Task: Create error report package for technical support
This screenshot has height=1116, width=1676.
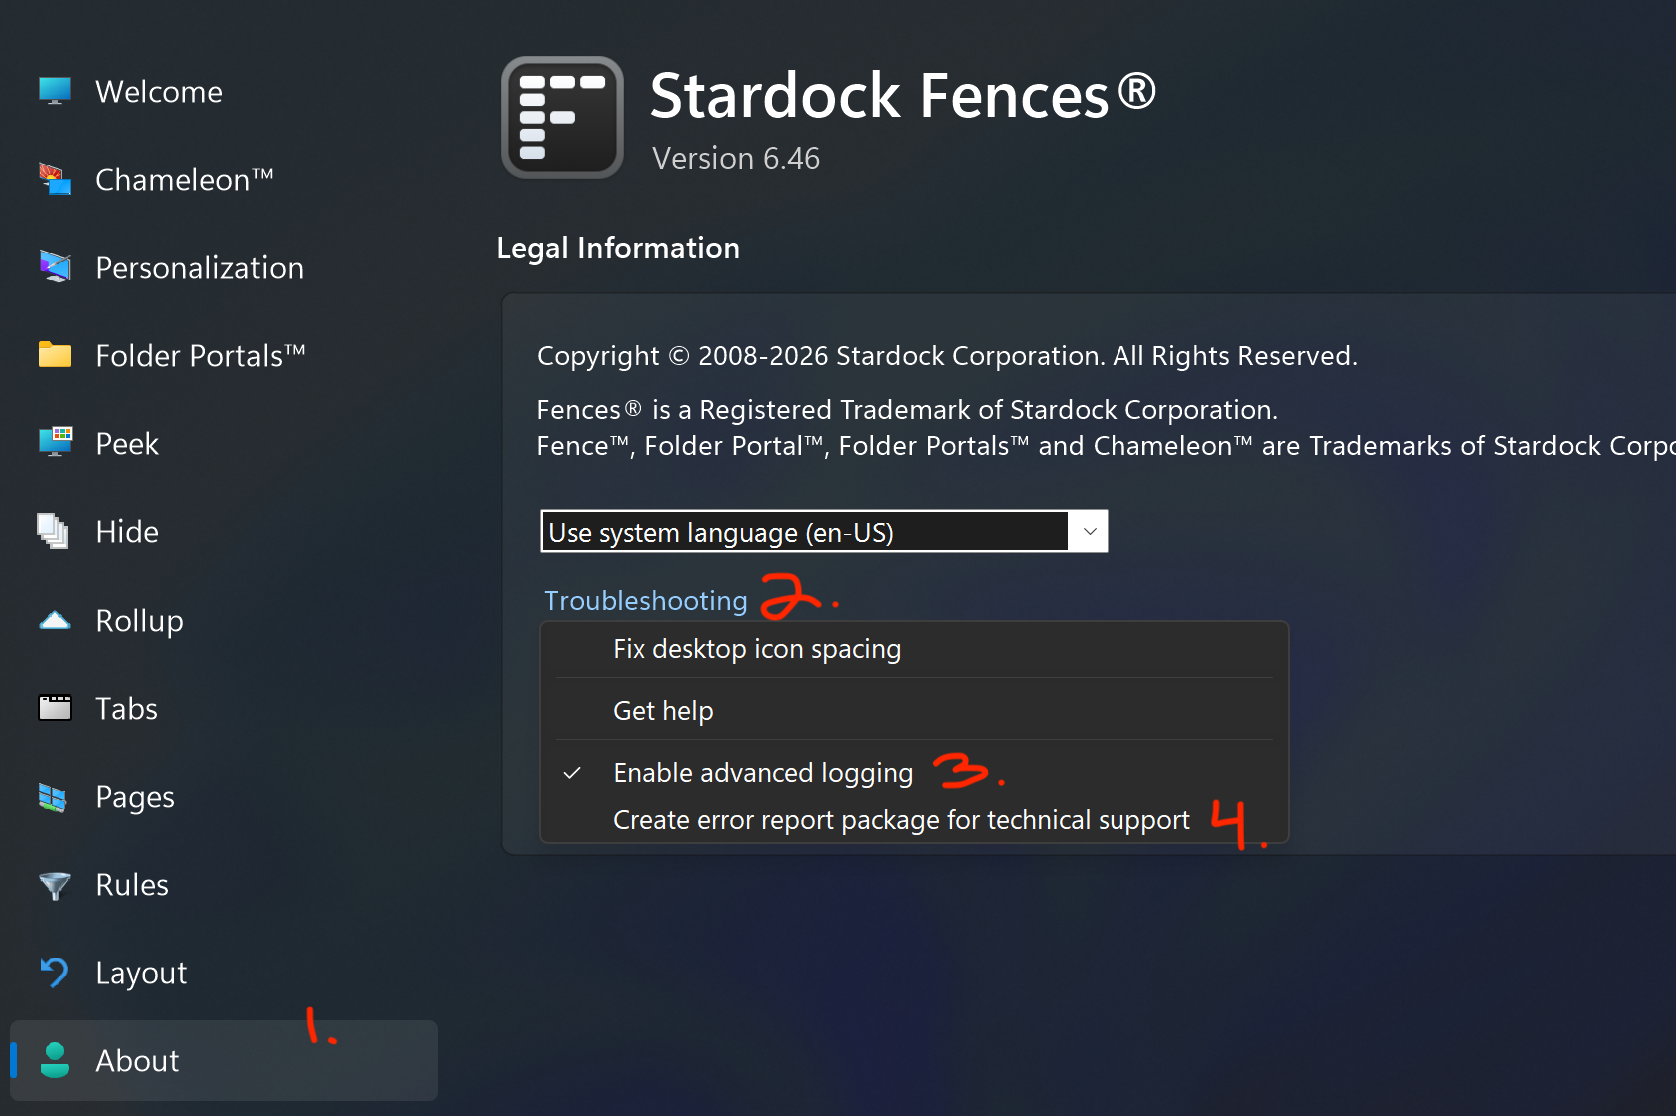Action: click(x=901, y=820)
